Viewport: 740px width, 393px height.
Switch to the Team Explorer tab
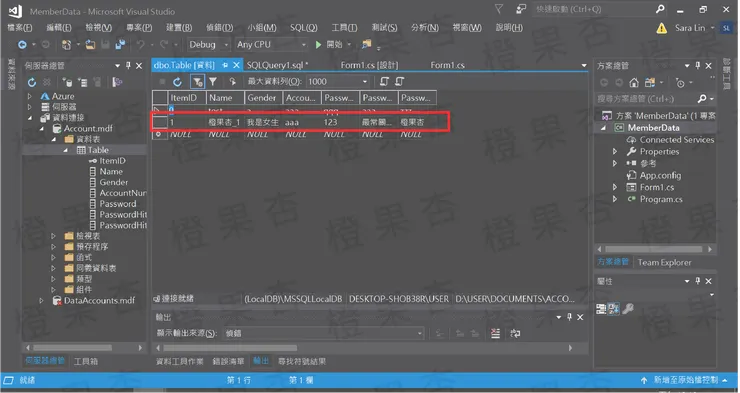click(x=664, y=262)
